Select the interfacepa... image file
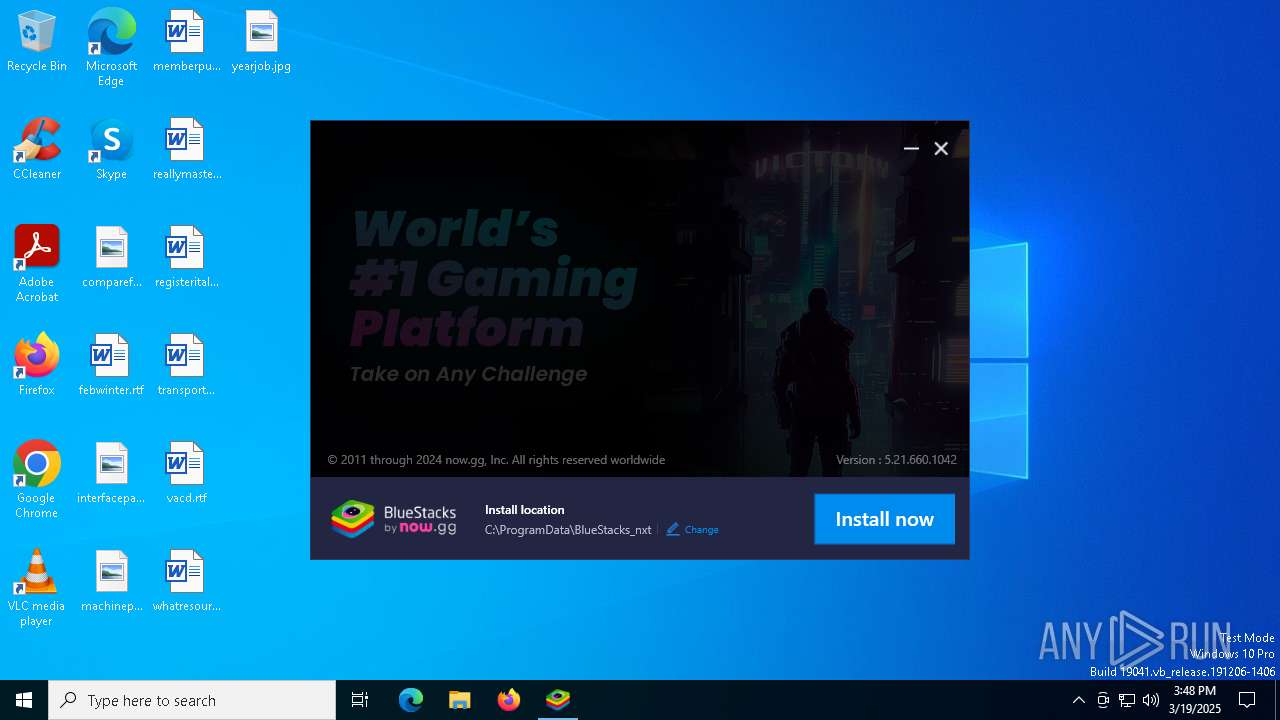Viewport: 1280px width, 720px height. (x=111, y=474)
